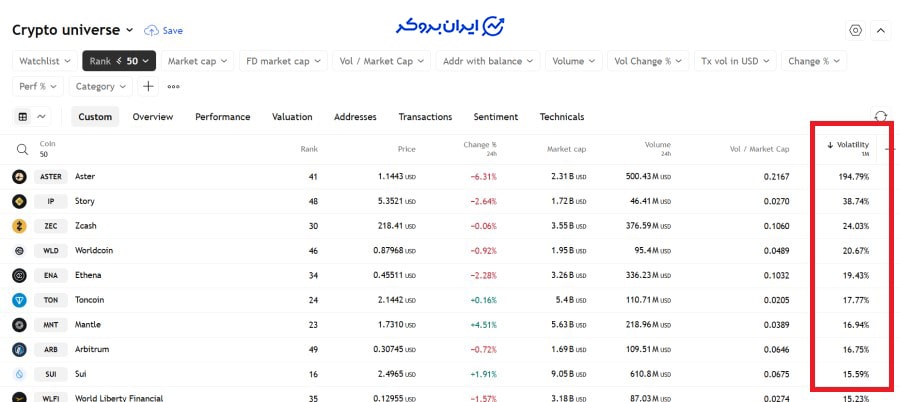Add a new filter with plus icon
Viewport: 900px width, 402px height.
tap(148, 86)
